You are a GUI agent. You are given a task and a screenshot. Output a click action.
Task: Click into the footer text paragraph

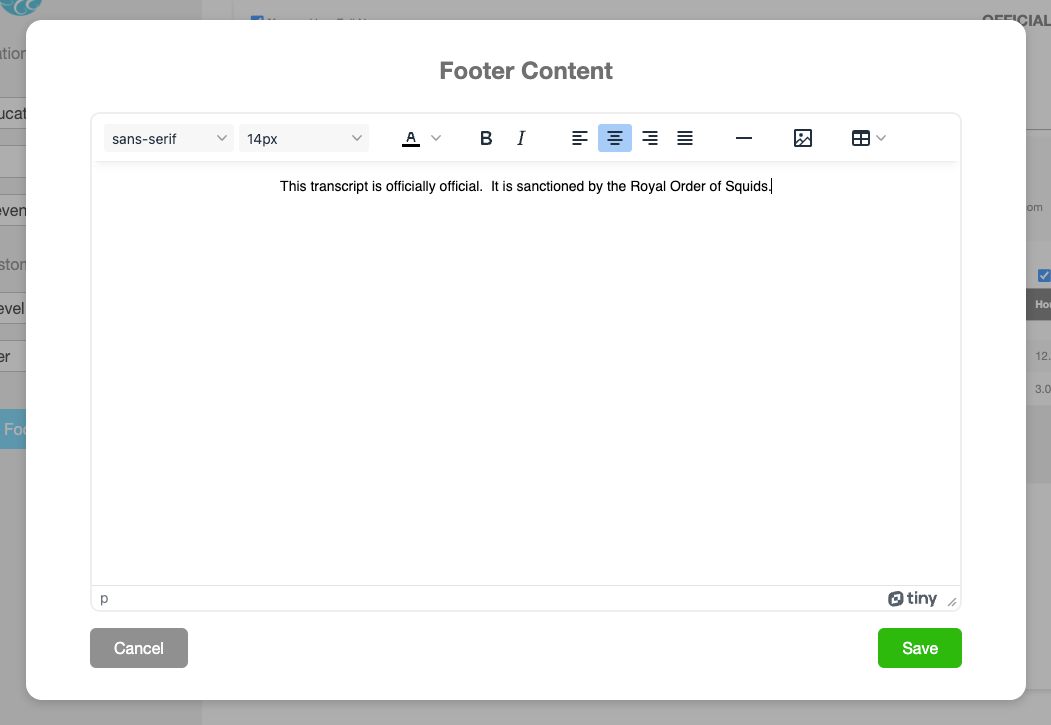(x=526, y=186)
